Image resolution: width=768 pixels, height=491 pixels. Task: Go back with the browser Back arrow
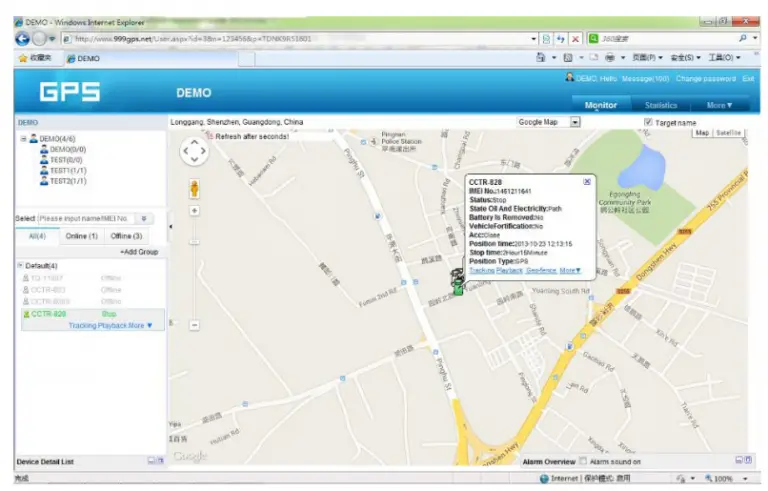click(23, 39)
